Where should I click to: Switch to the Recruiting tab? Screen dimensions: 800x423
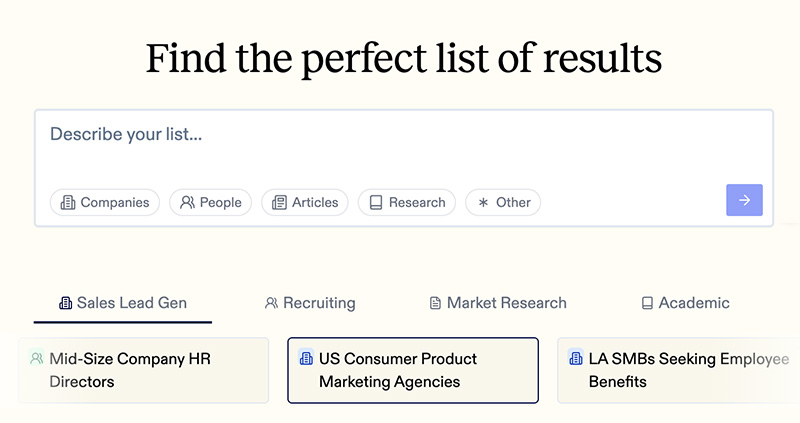pos(310,303)
